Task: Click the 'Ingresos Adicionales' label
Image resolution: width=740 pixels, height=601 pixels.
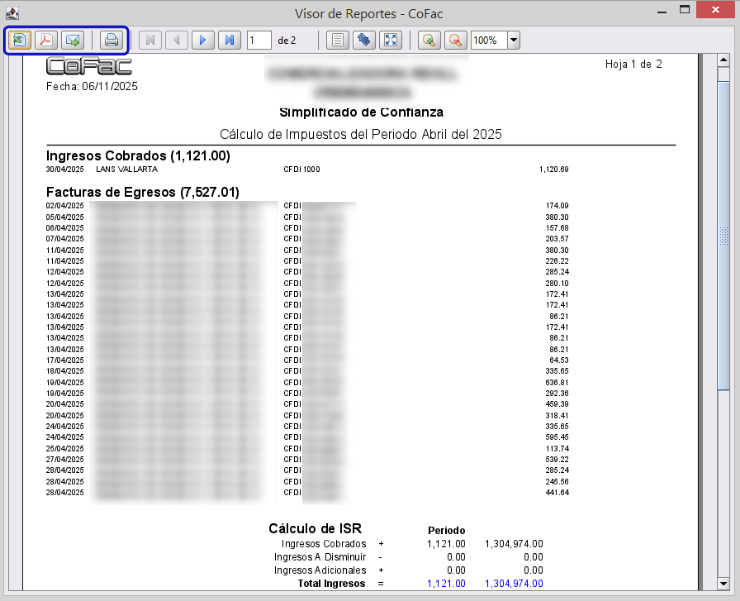Action: click(x=320, y=570)
